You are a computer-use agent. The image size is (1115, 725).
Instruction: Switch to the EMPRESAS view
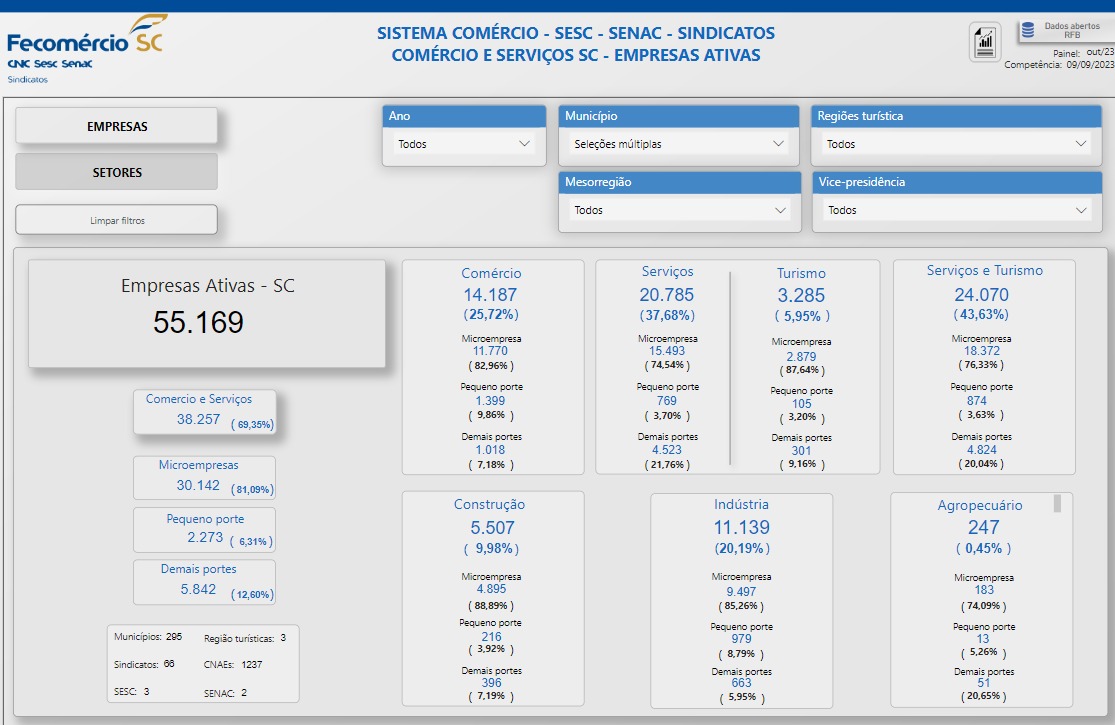click(x=117, y=127)
